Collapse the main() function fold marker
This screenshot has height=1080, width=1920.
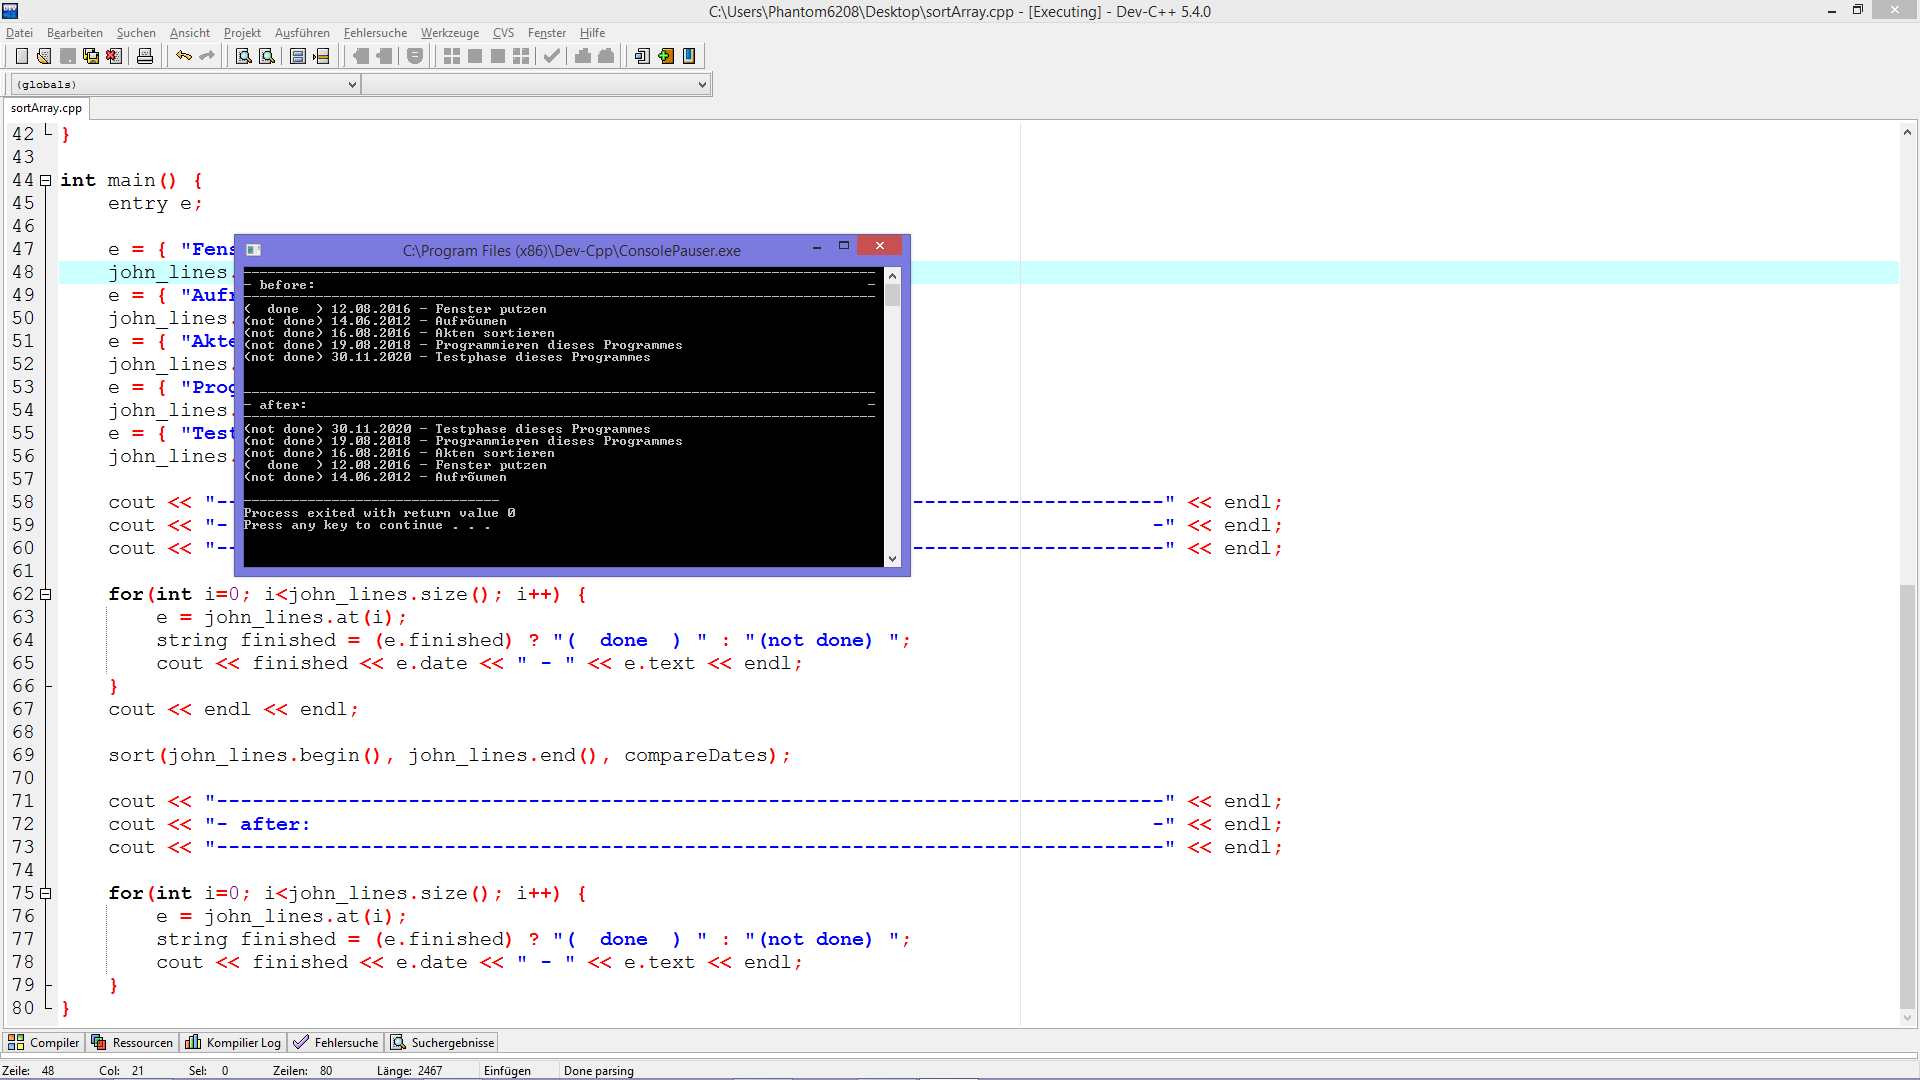click(46, 180)
